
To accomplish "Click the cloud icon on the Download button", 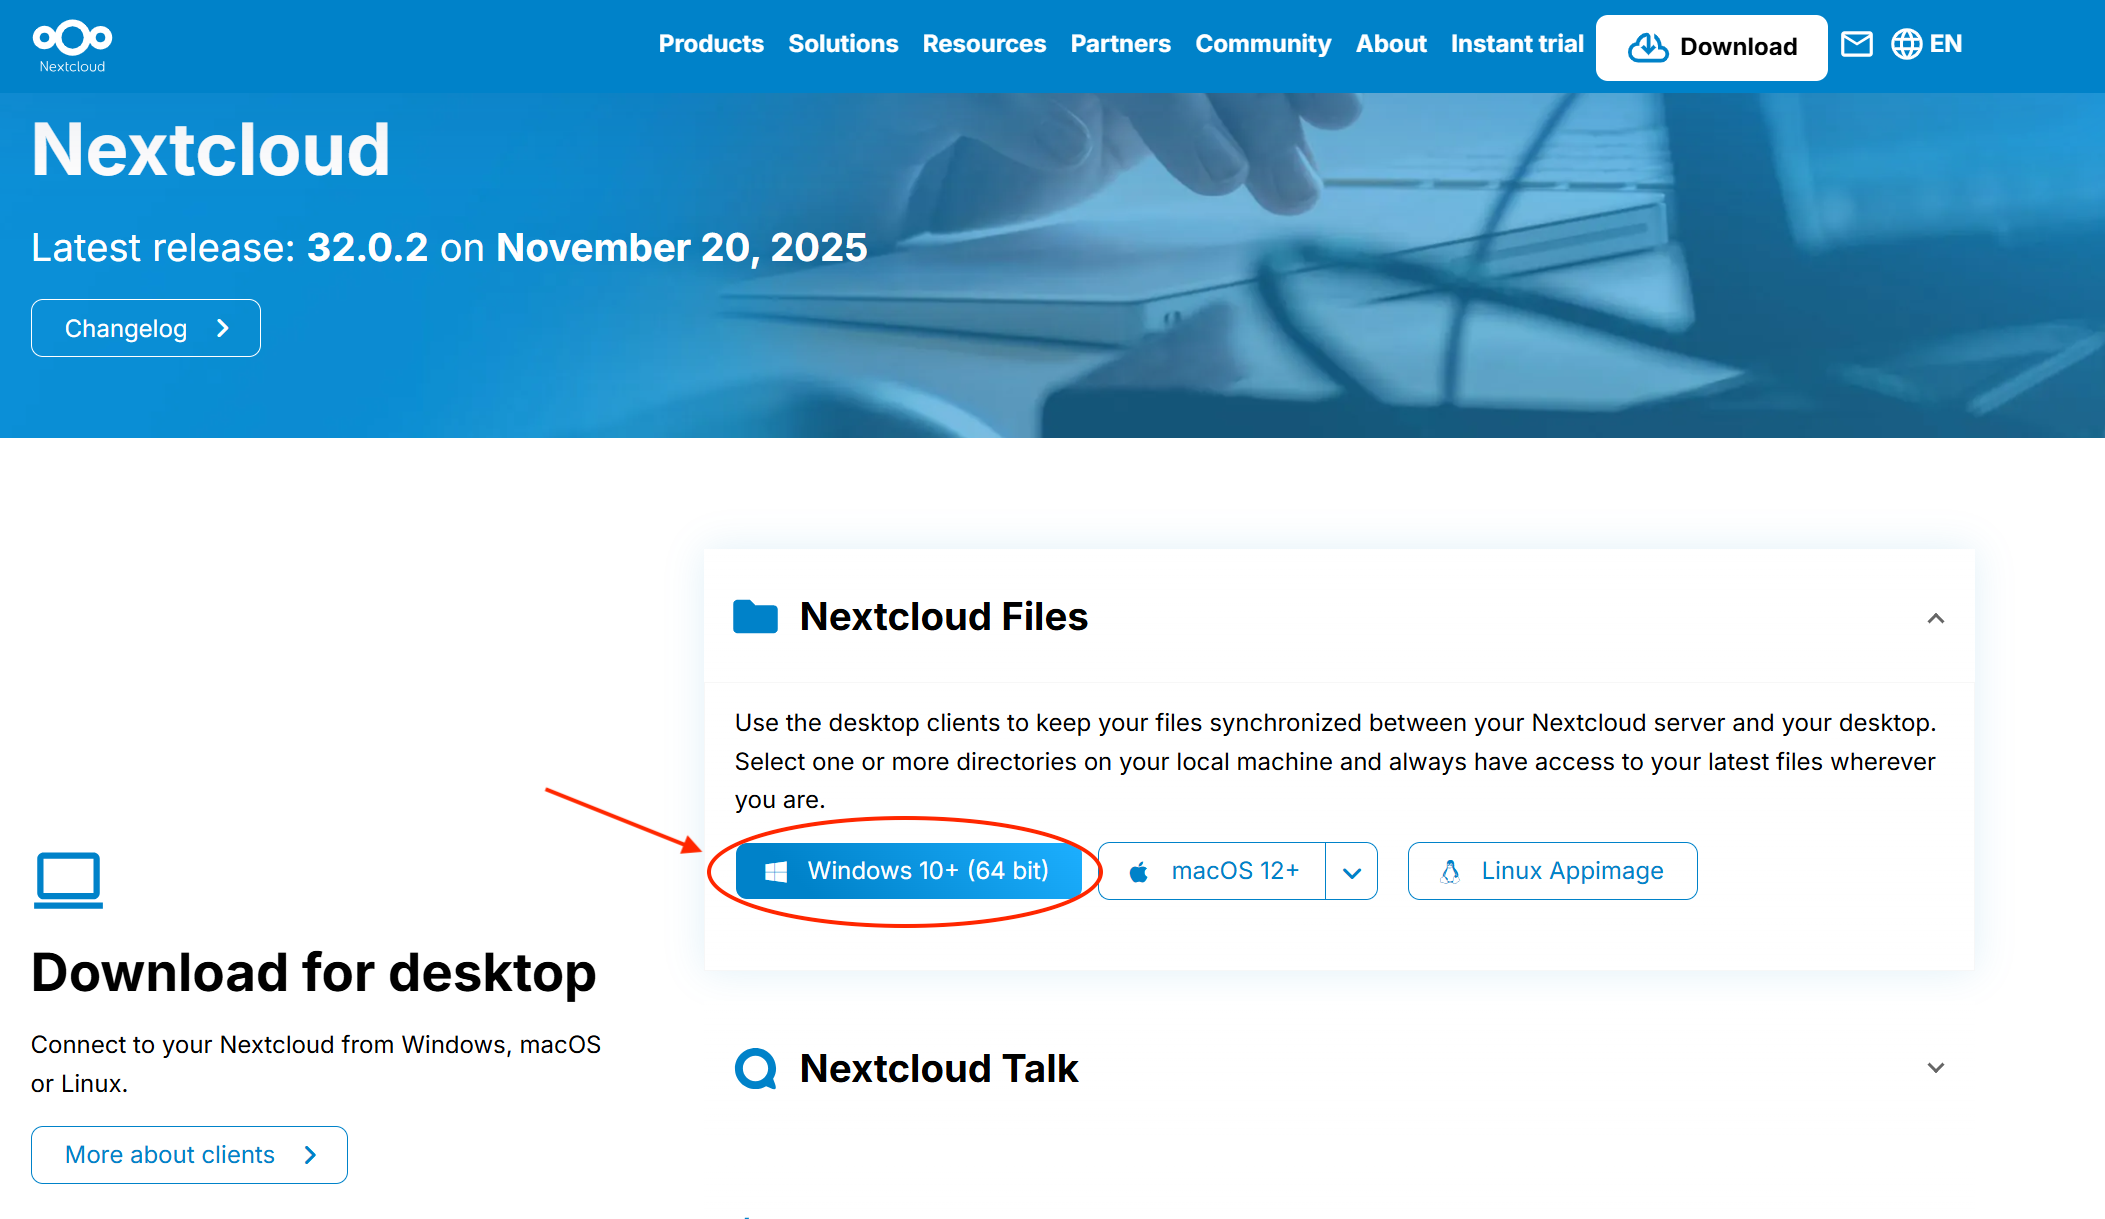I will pos(1649,47).
